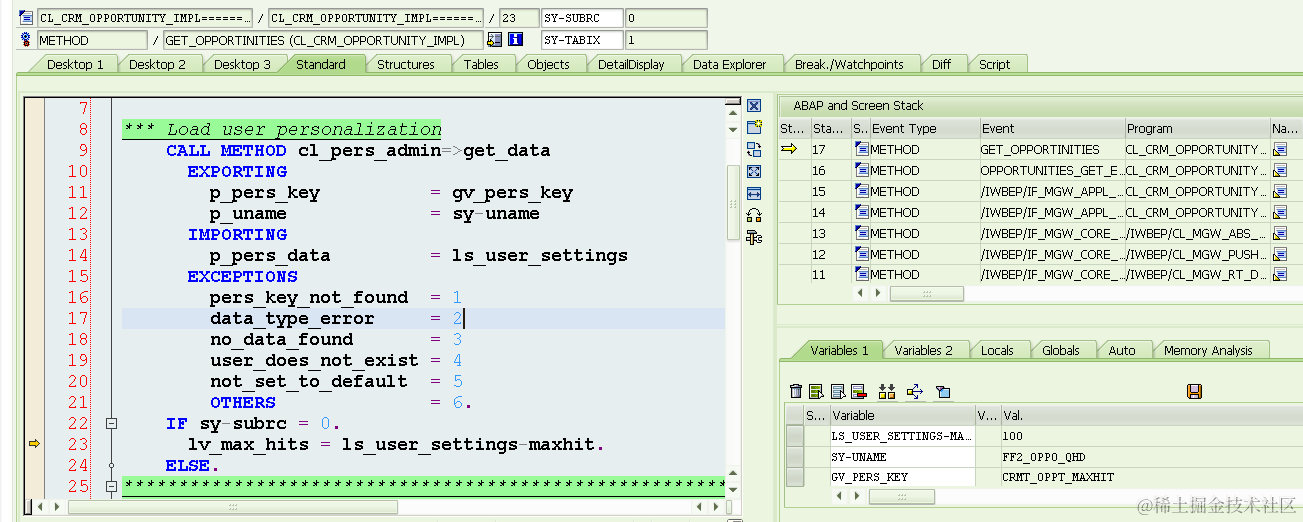
Task: Click the Event Type column header
Action: tap(923, 128)
